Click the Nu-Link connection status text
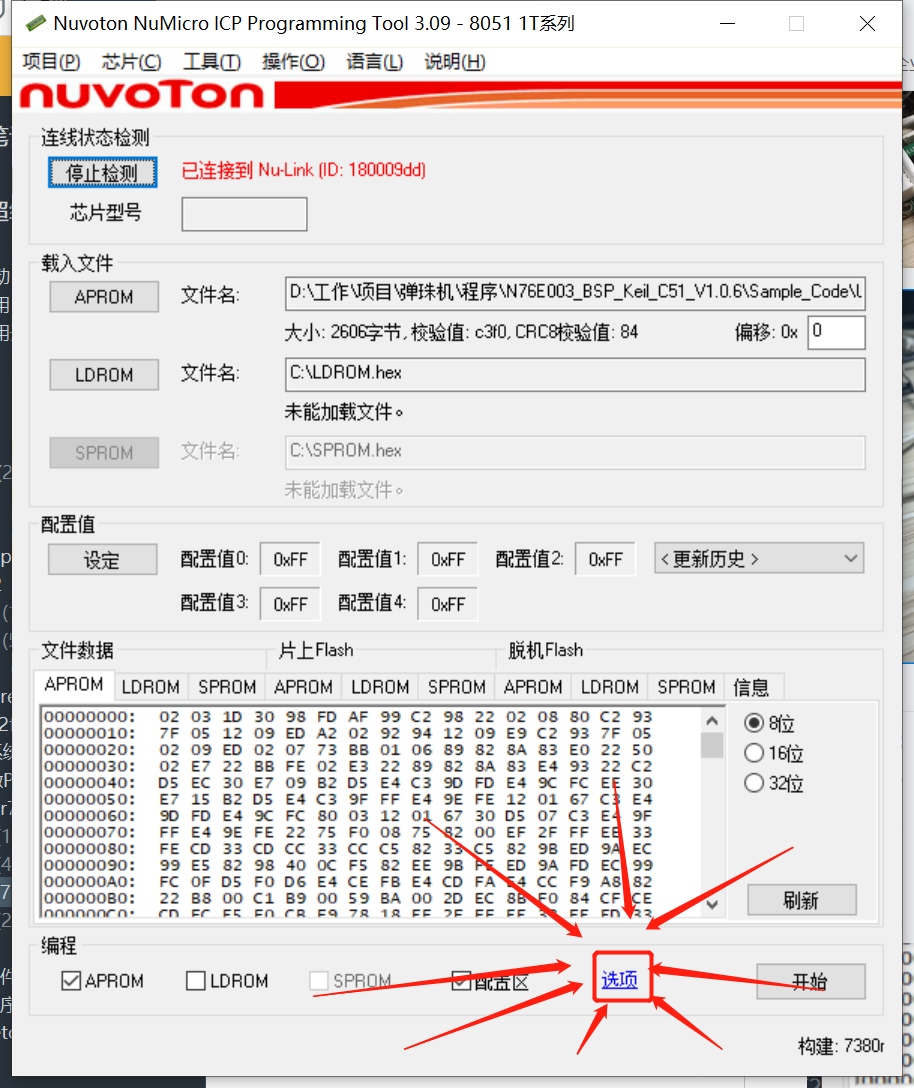Image resolution: width=914 pixels, height=1088 pixels. pyautogui.click(x=304, y=171)
